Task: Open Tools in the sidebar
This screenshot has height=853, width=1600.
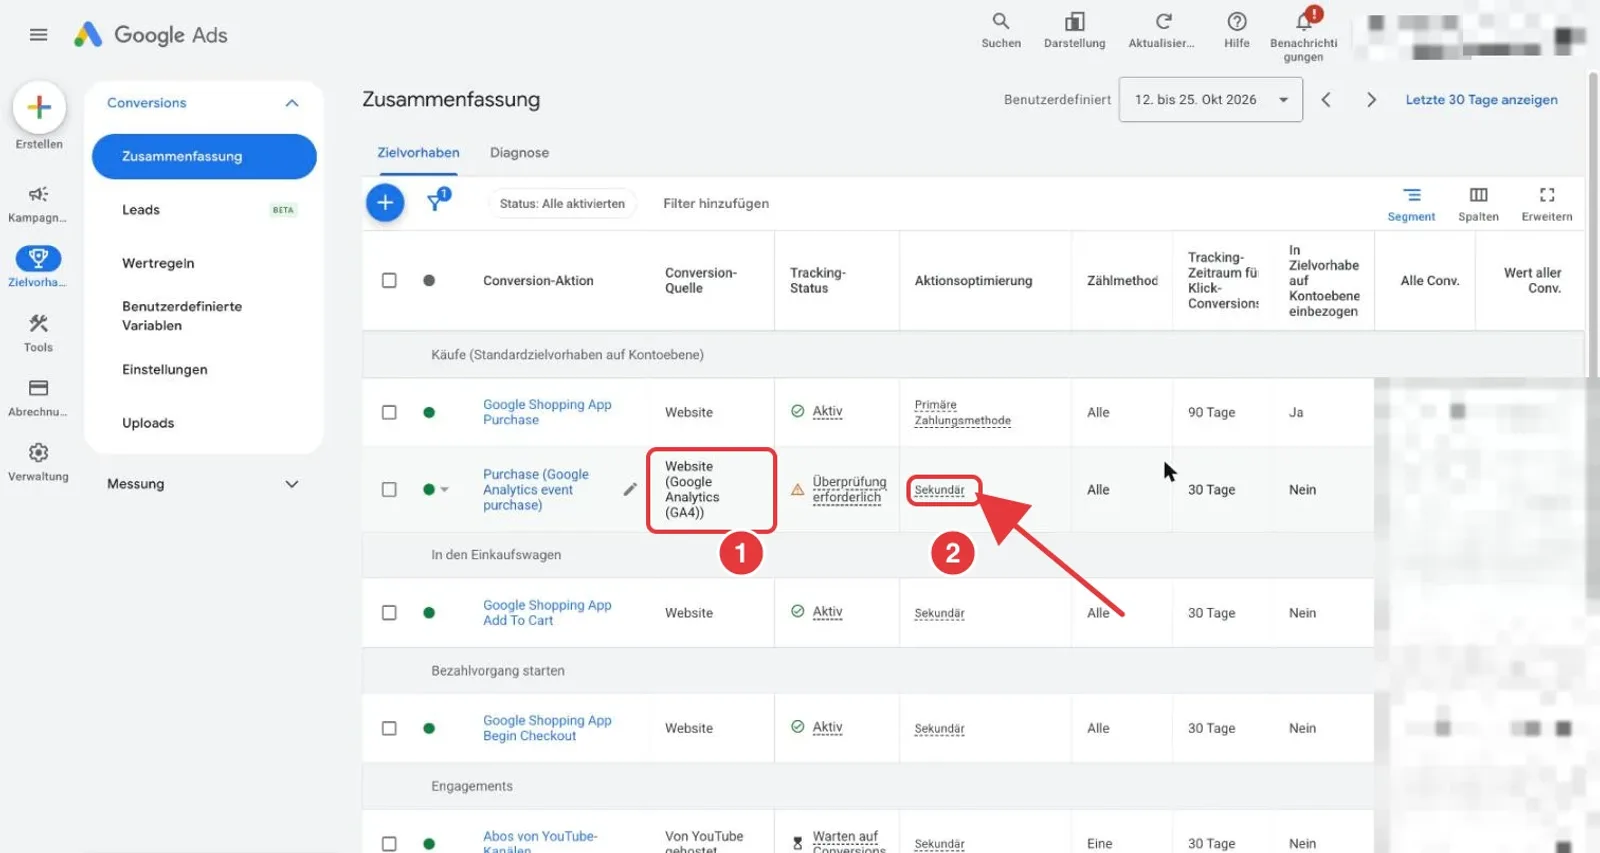Action: click(x=38, y=333)
